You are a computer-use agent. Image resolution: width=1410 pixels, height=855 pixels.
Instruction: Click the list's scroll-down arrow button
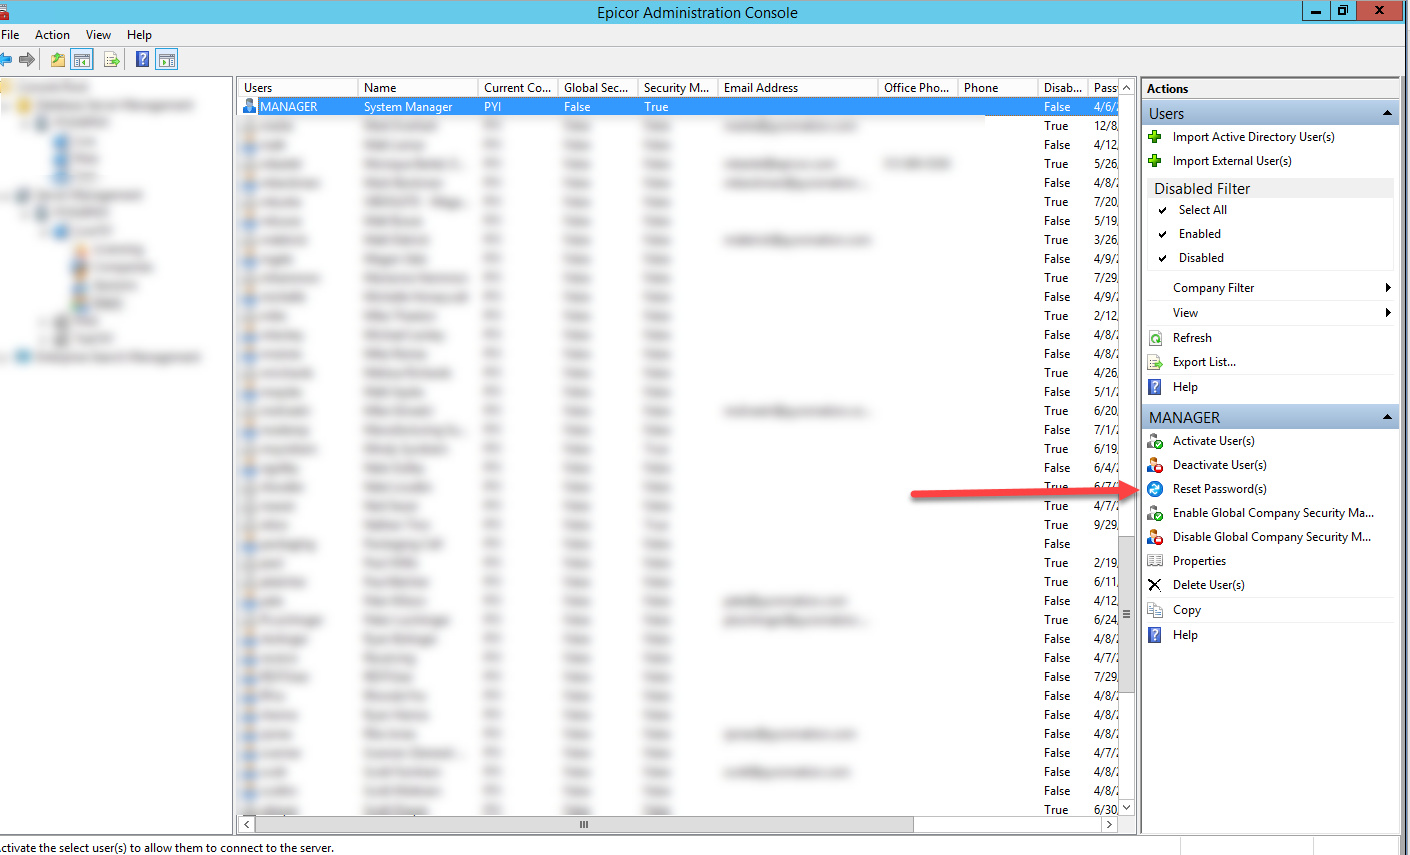1126,807
